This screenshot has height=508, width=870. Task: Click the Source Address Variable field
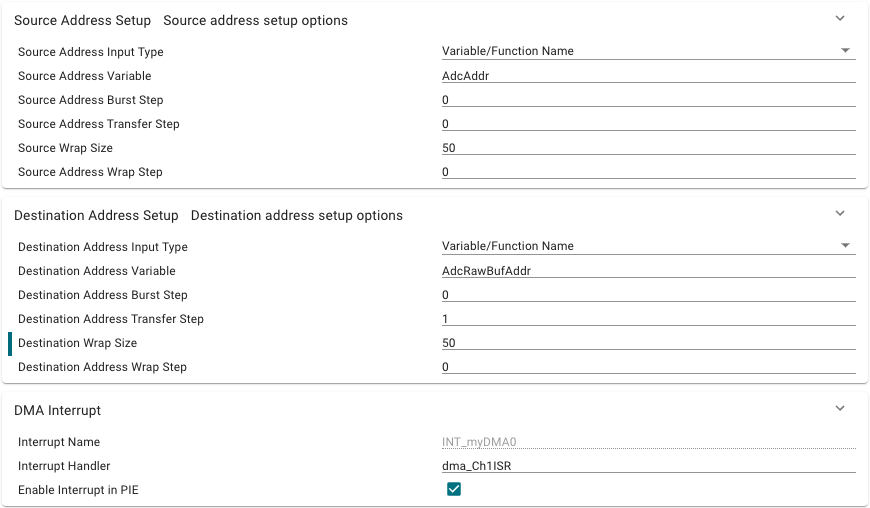[x=648, y=75]
